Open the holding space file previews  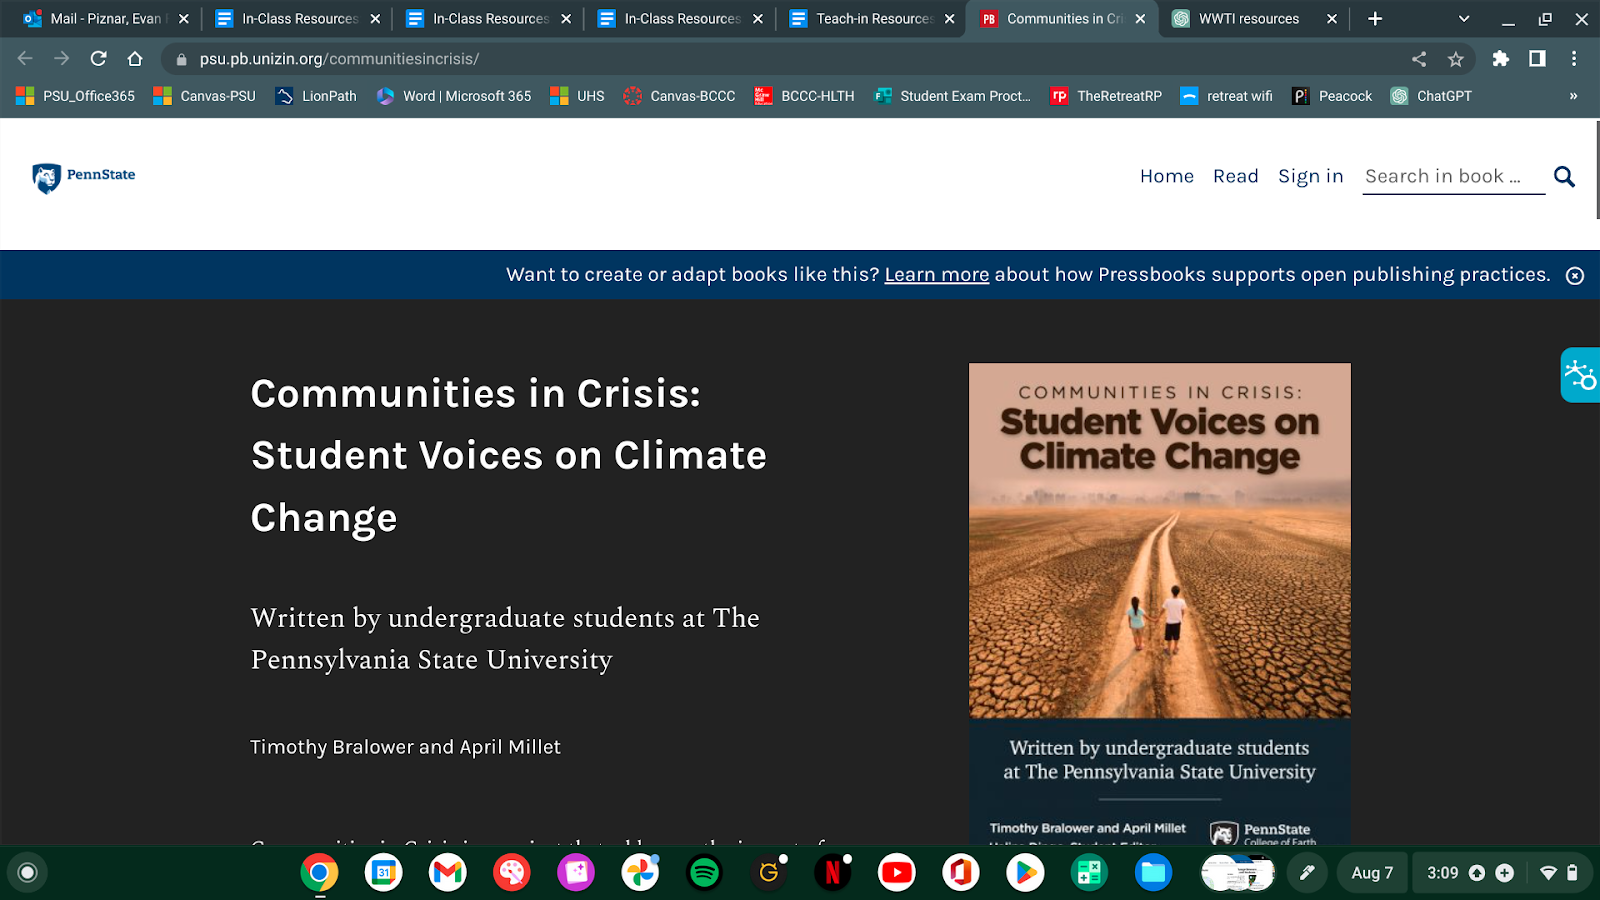coord(1238,873)
